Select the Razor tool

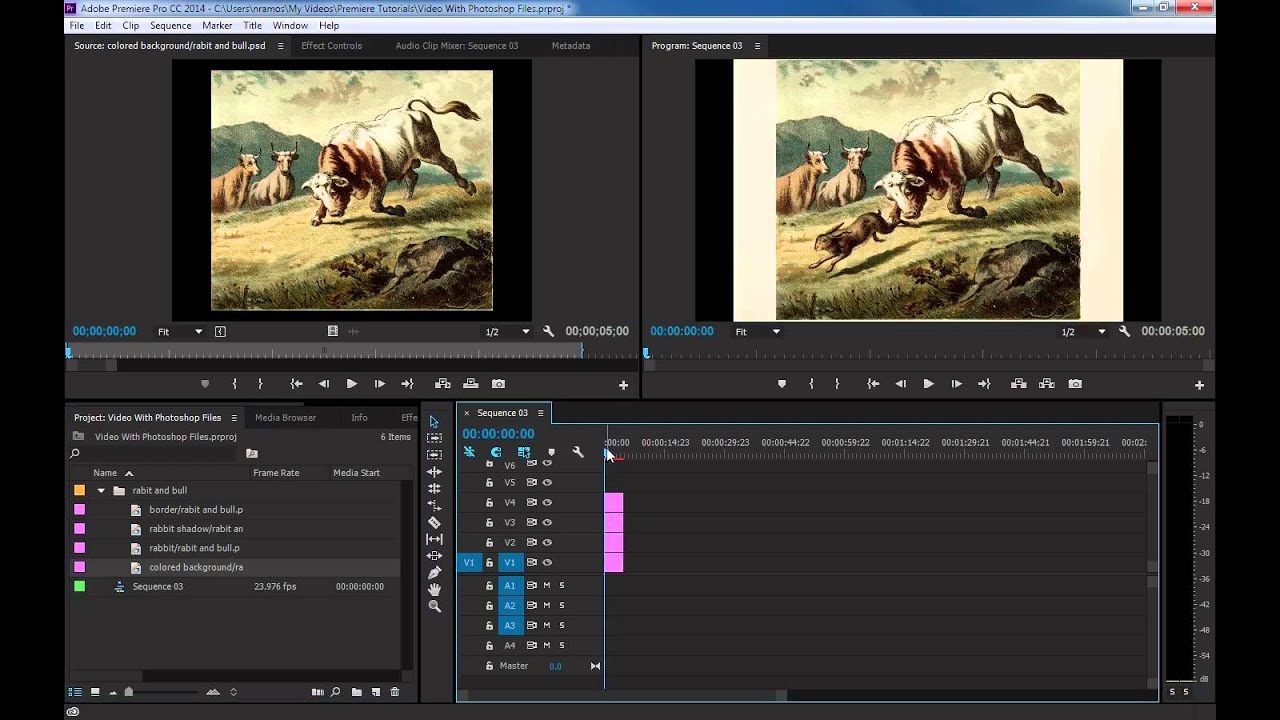click(434, 522)
